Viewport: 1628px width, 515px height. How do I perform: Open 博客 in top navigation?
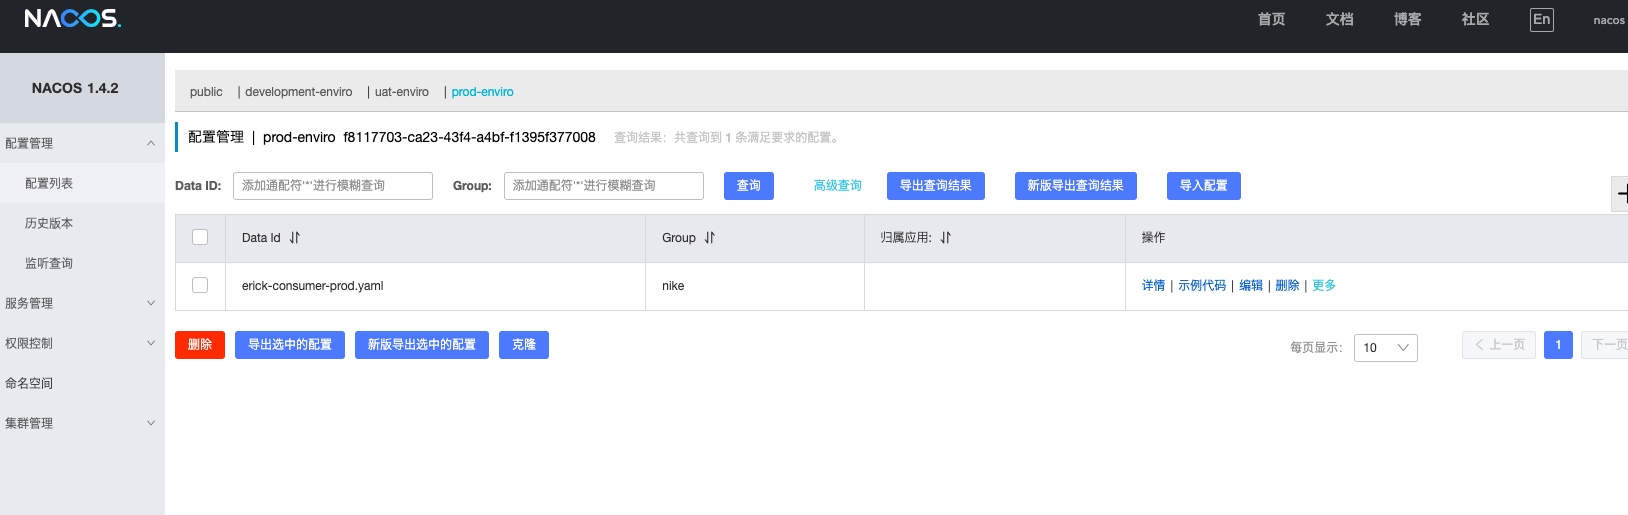pos(1407,19)
